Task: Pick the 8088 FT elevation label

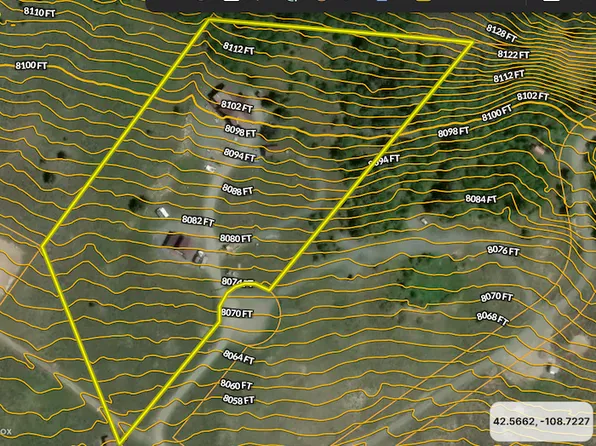Action: (238, 189)
